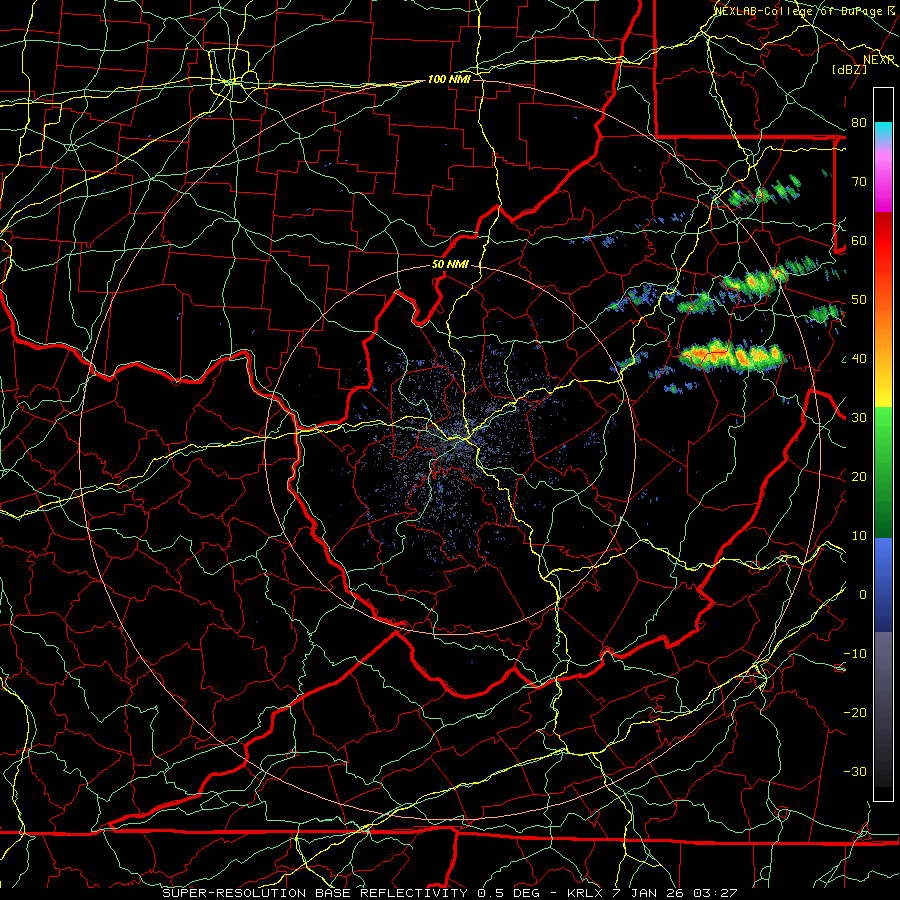900x900 pixels.
Task: Click the red segment of the color bar
Action: (x=883, y=241)
